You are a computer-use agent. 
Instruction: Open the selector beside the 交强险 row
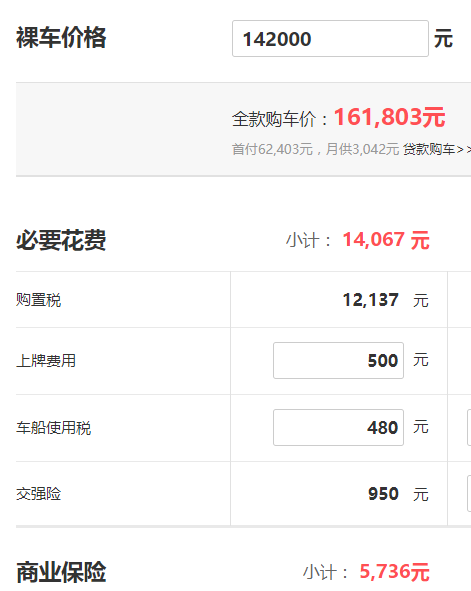point(469,493)
